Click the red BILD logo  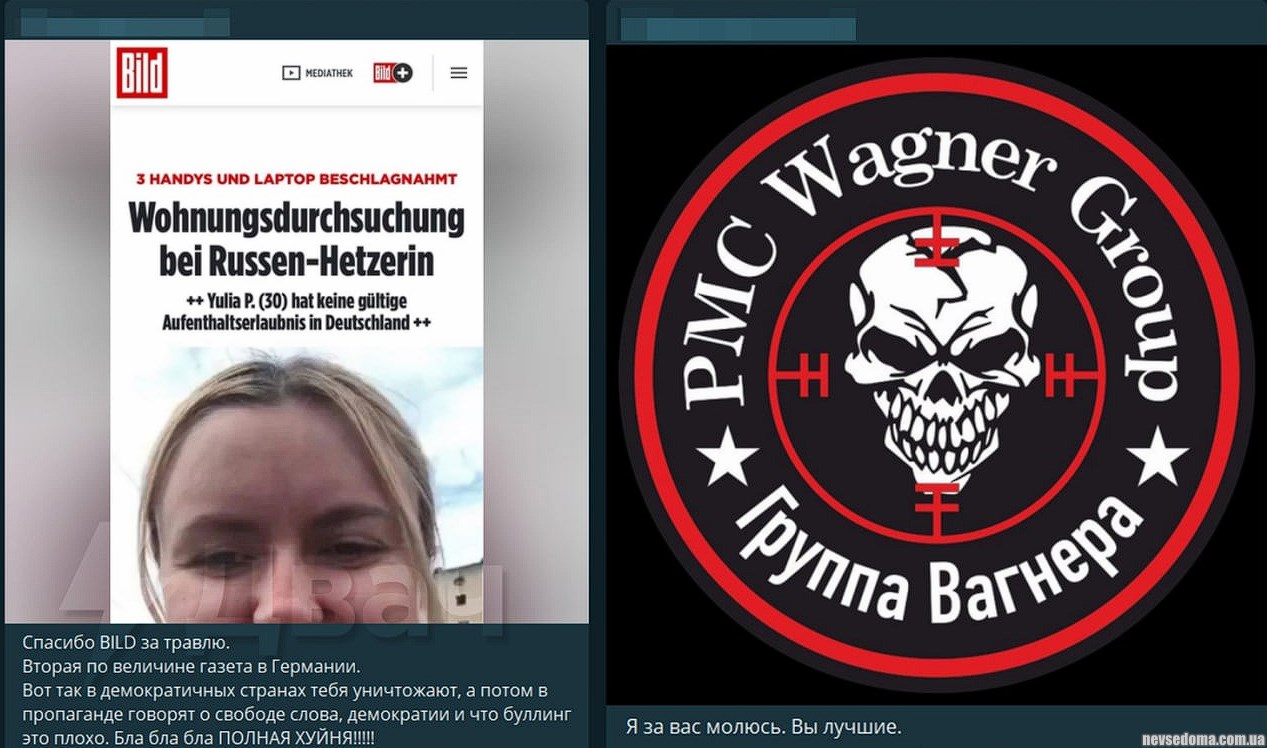142,73
